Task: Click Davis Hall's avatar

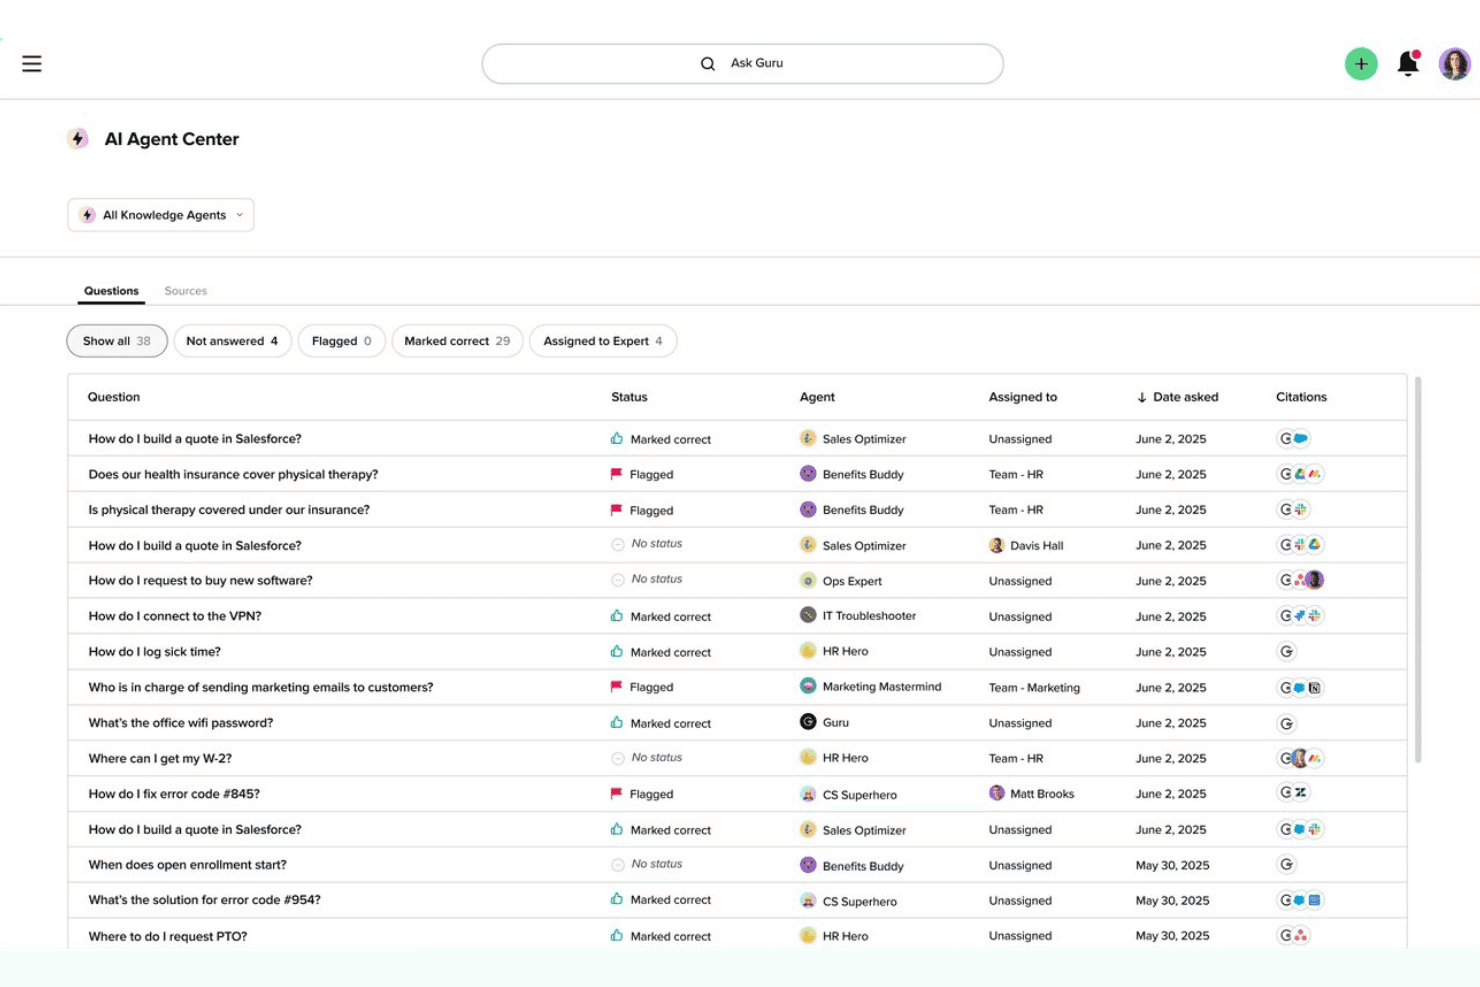Action: pyautogui.click(x=996, y=545)
